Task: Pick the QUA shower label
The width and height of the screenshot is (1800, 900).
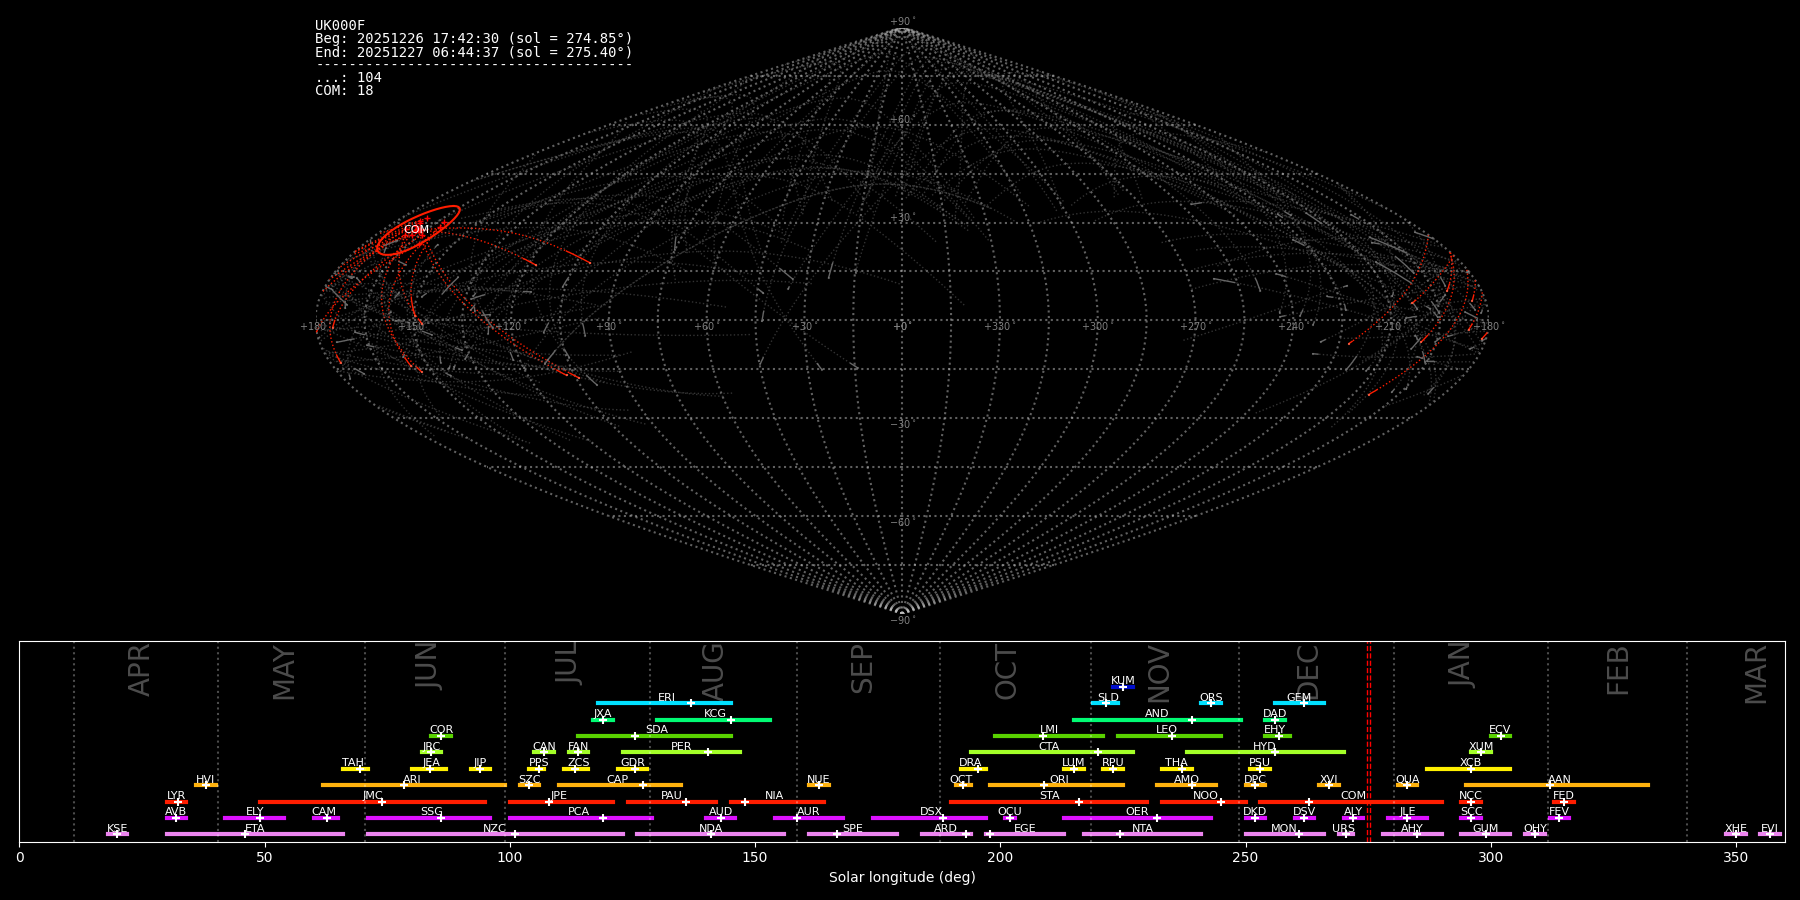Action: (1408, 780)
